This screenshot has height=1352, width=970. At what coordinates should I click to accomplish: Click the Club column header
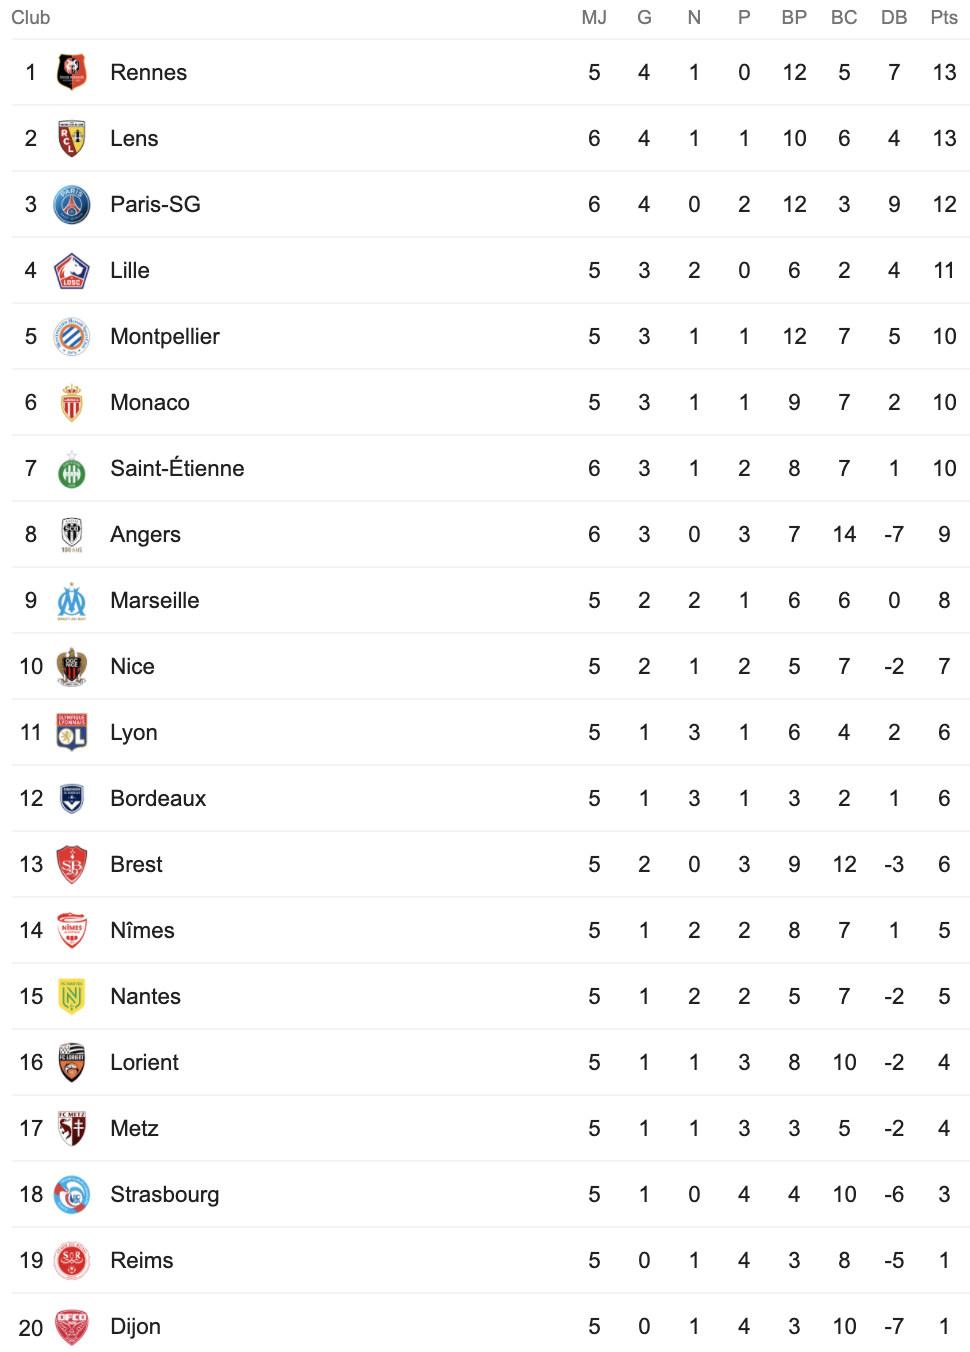(31, 17)
